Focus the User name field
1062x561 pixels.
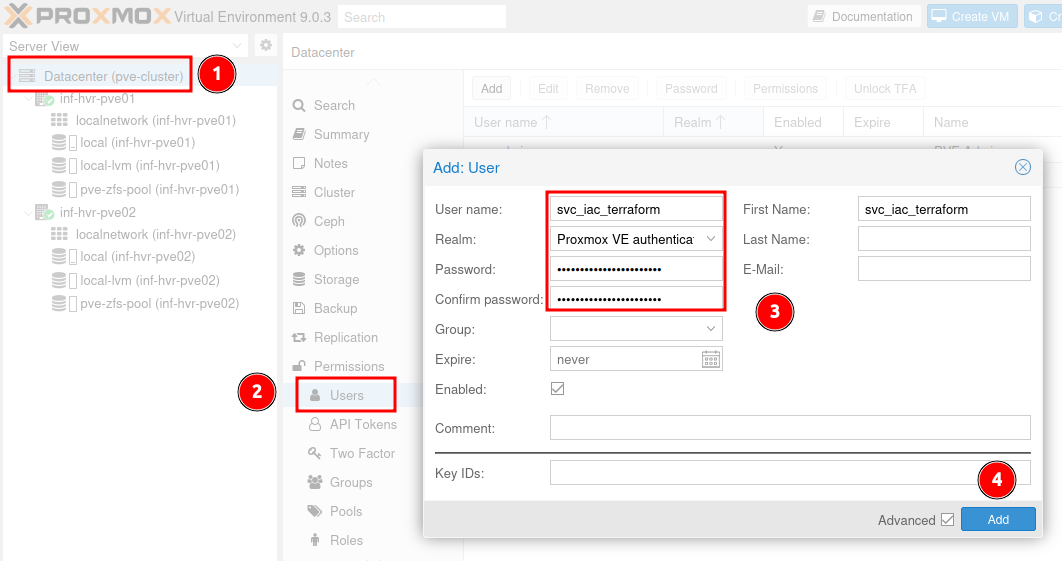coord(636,209)
